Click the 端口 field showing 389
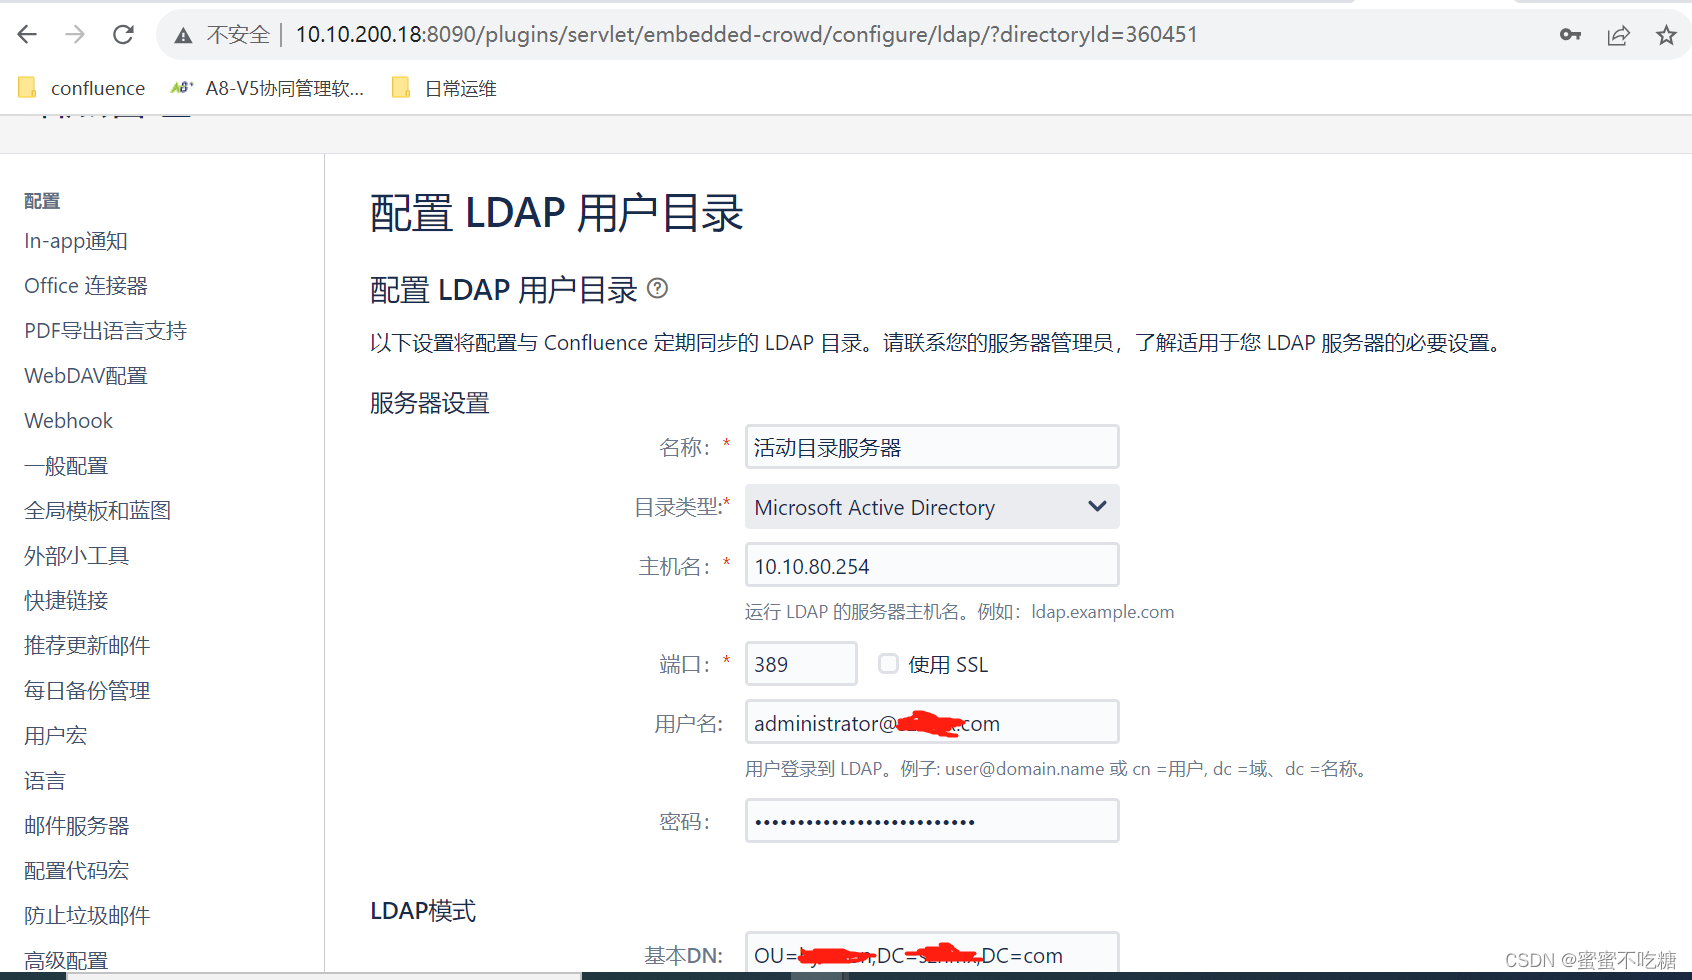The image size is (1692, 980). pyautogui.click(x=801, y=663)
